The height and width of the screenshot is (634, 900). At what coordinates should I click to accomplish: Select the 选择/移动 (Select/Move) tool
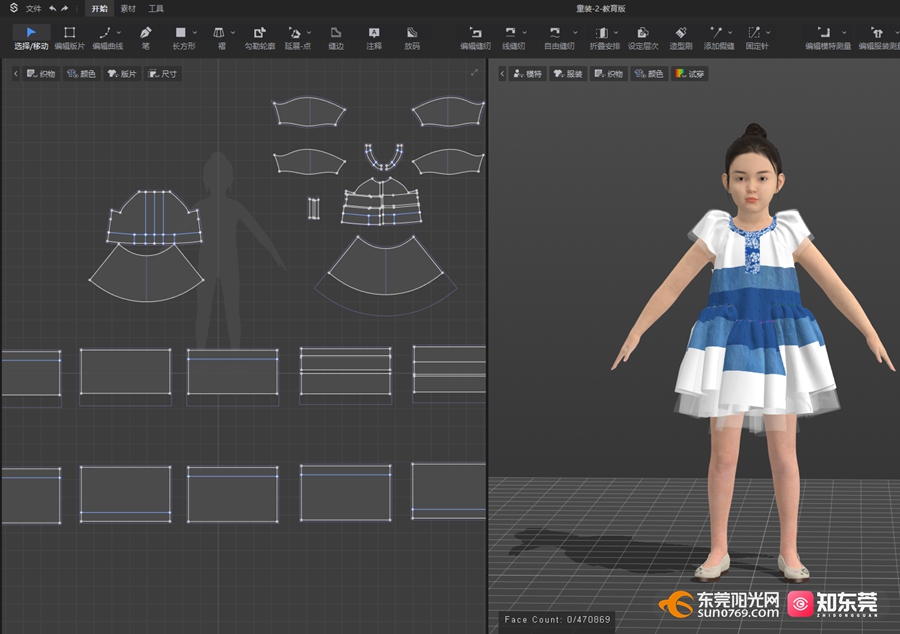coord(30,38)
